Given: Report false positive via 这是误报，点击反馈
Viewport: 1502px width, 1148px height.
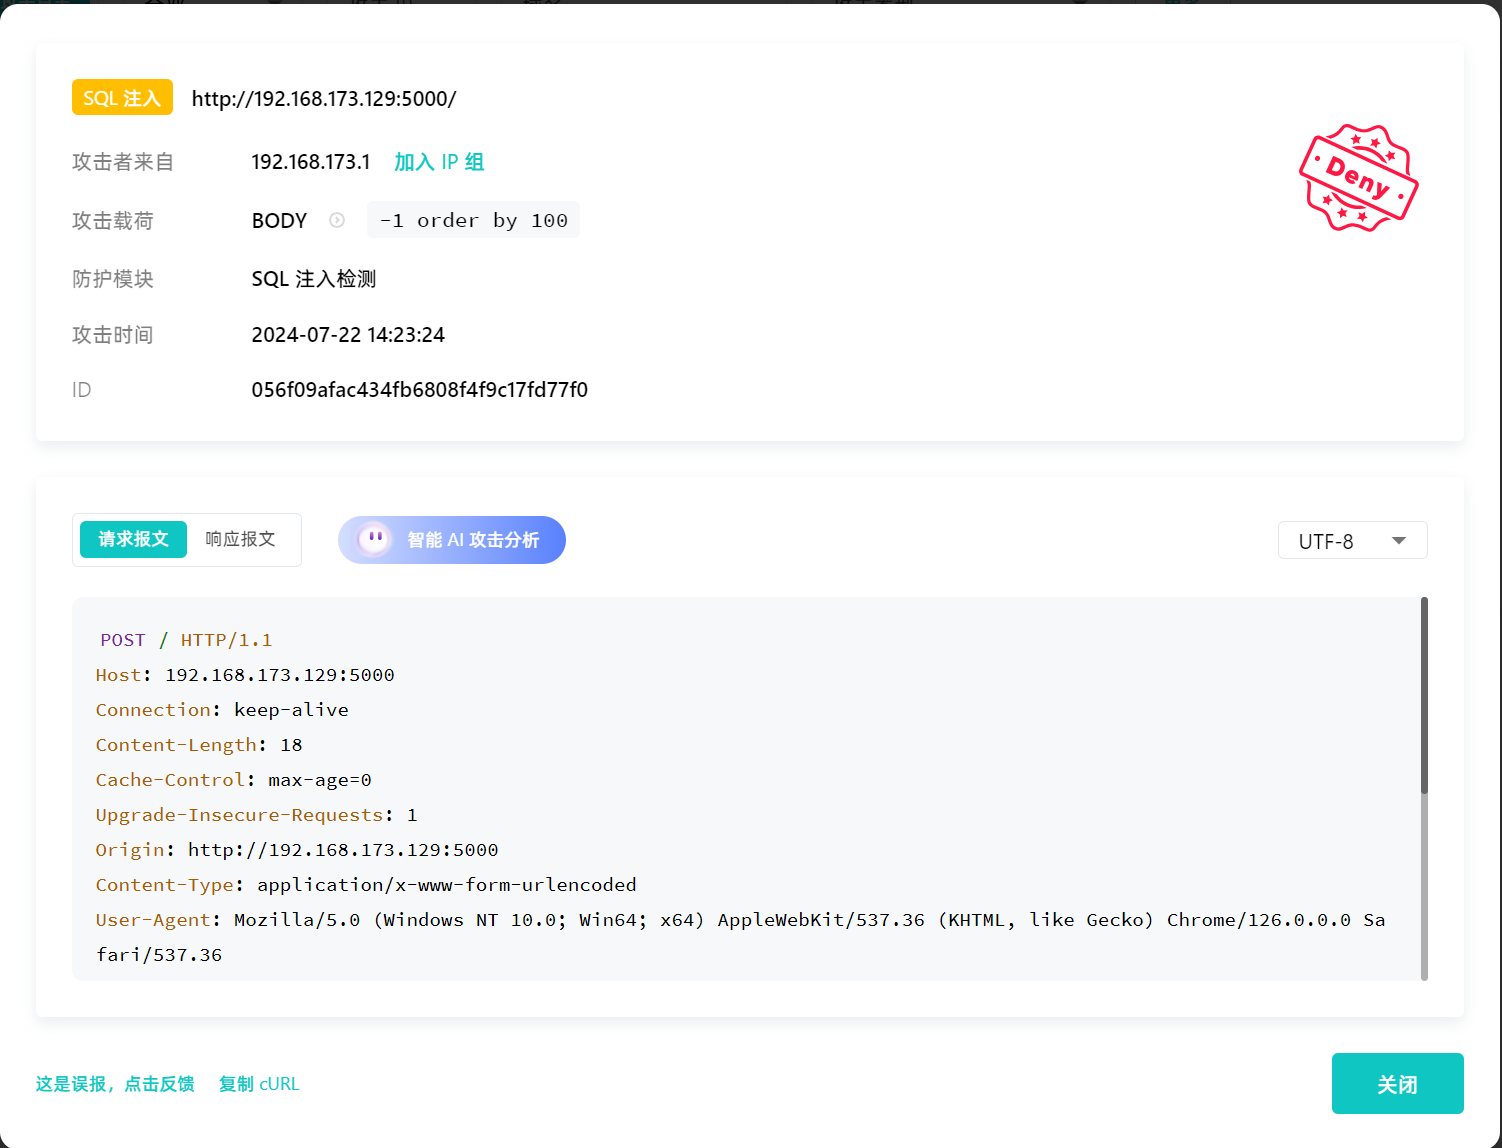Looking at the screenshot, I should coord(115,1084).
